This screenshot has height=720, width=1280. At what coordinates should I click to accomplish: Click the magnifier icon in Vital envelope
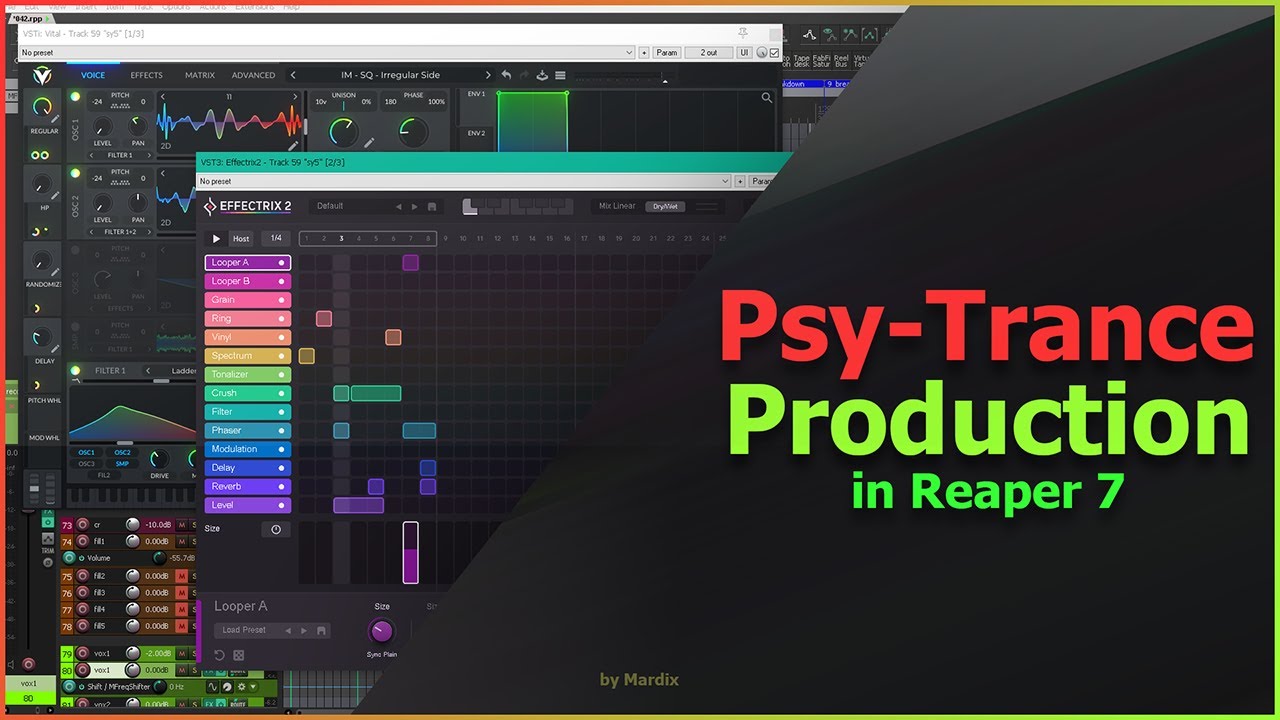click(x=767, y=98)
